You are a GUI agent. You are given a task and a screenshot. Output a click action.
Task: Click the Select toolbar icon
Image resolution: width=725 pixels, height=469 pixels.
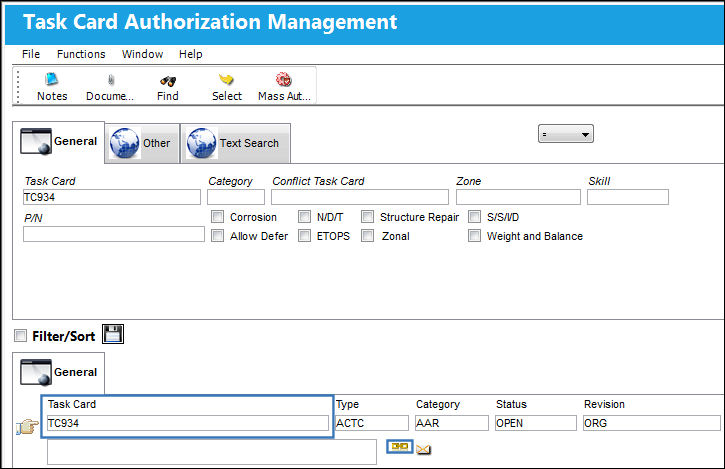pyautogui.click(x=226, y=80)
